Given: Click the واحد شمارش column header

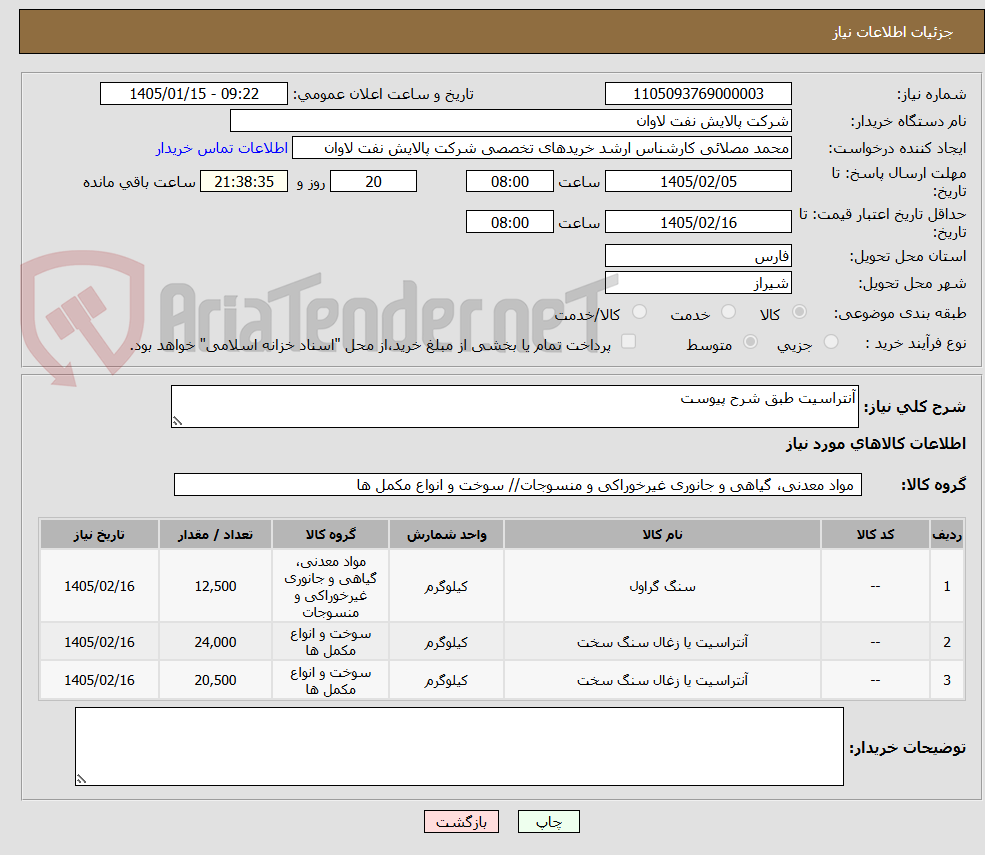Looking at the screenshot, I should coord(446,535).
